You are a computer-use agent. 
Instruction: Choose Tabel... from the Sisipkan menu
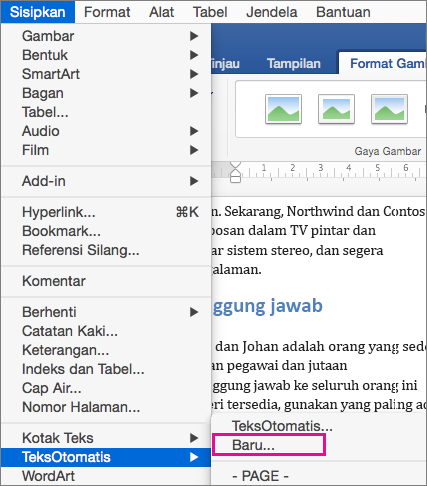[x=106, y=112]
